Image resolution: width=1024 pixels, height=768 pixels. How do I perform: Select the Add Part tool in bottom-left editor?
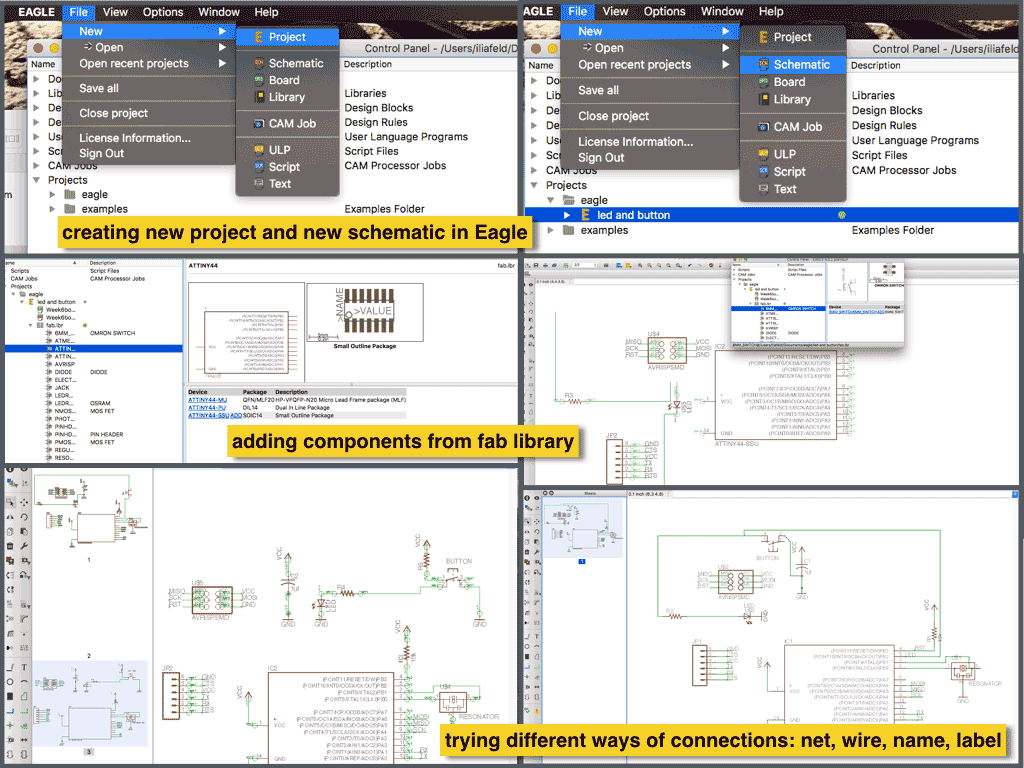click(10, 561)
